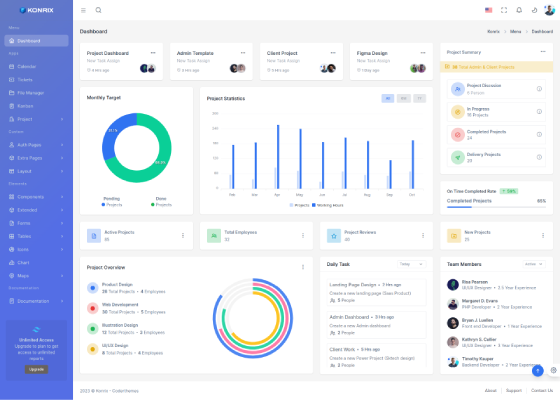Screen dimensions: 560x400
Task: Click the scroll-to-top arrow button
Action: coord(538,371)
